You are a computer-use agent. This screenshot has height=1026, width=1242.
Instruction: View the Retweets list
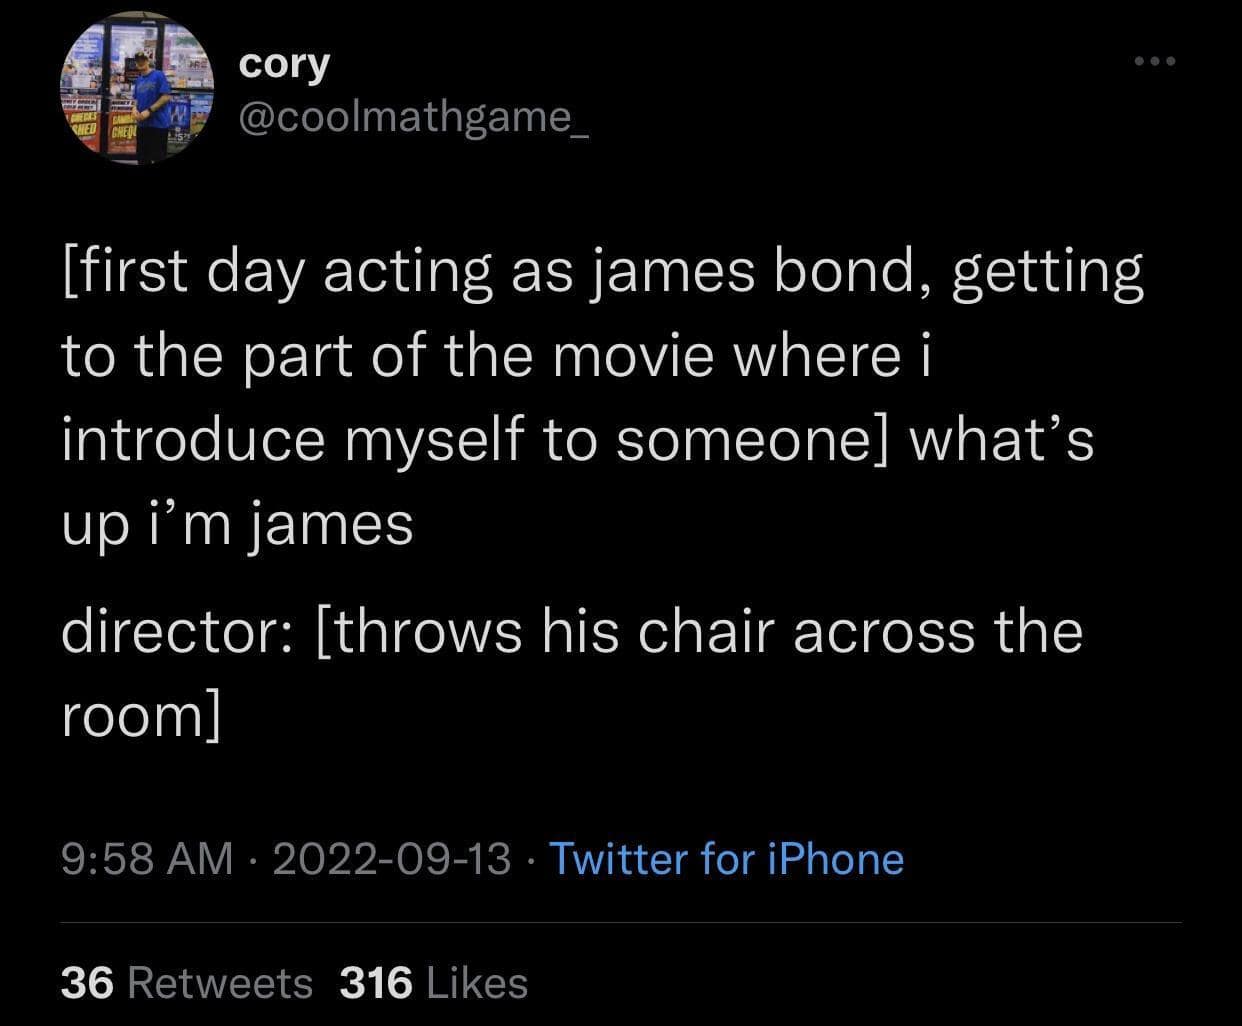coord(221,983)
